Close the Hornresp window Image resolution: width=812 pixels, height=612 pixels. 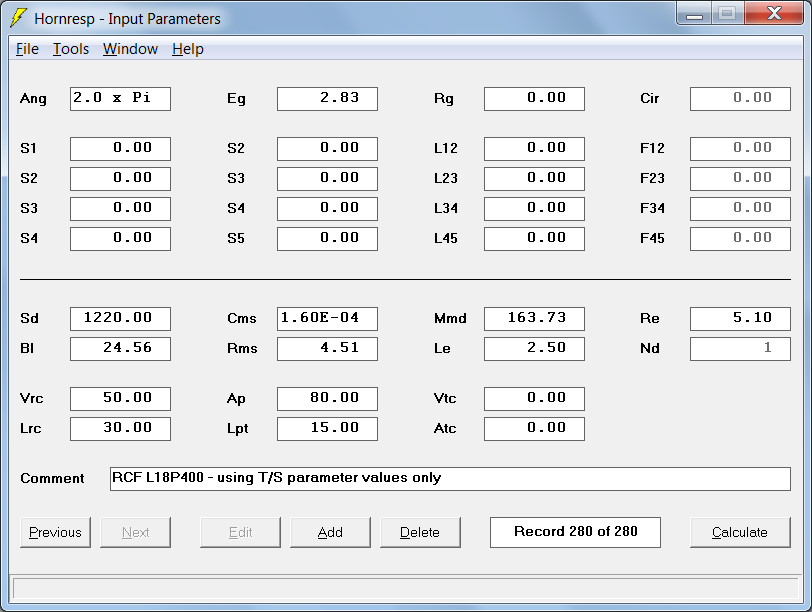(x=774, y=13)
